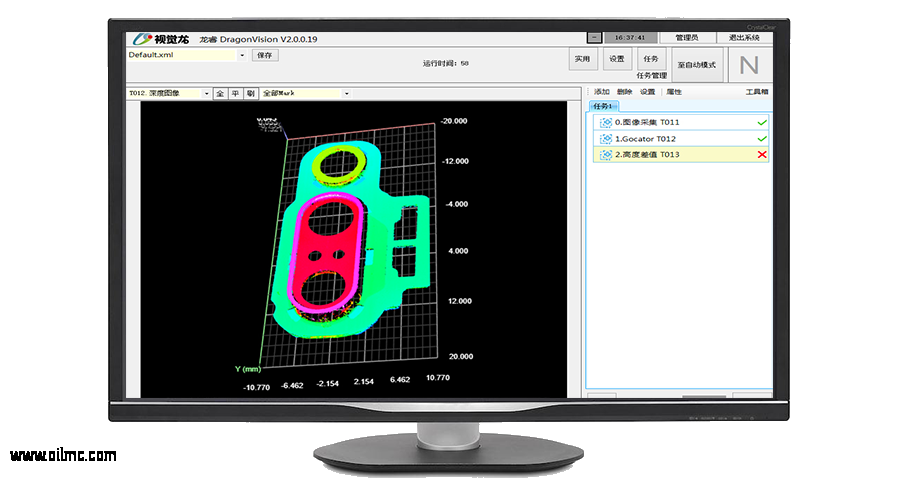Click 退出系统 to exit the system
The image size is (900, 485).
click(744, 38)
